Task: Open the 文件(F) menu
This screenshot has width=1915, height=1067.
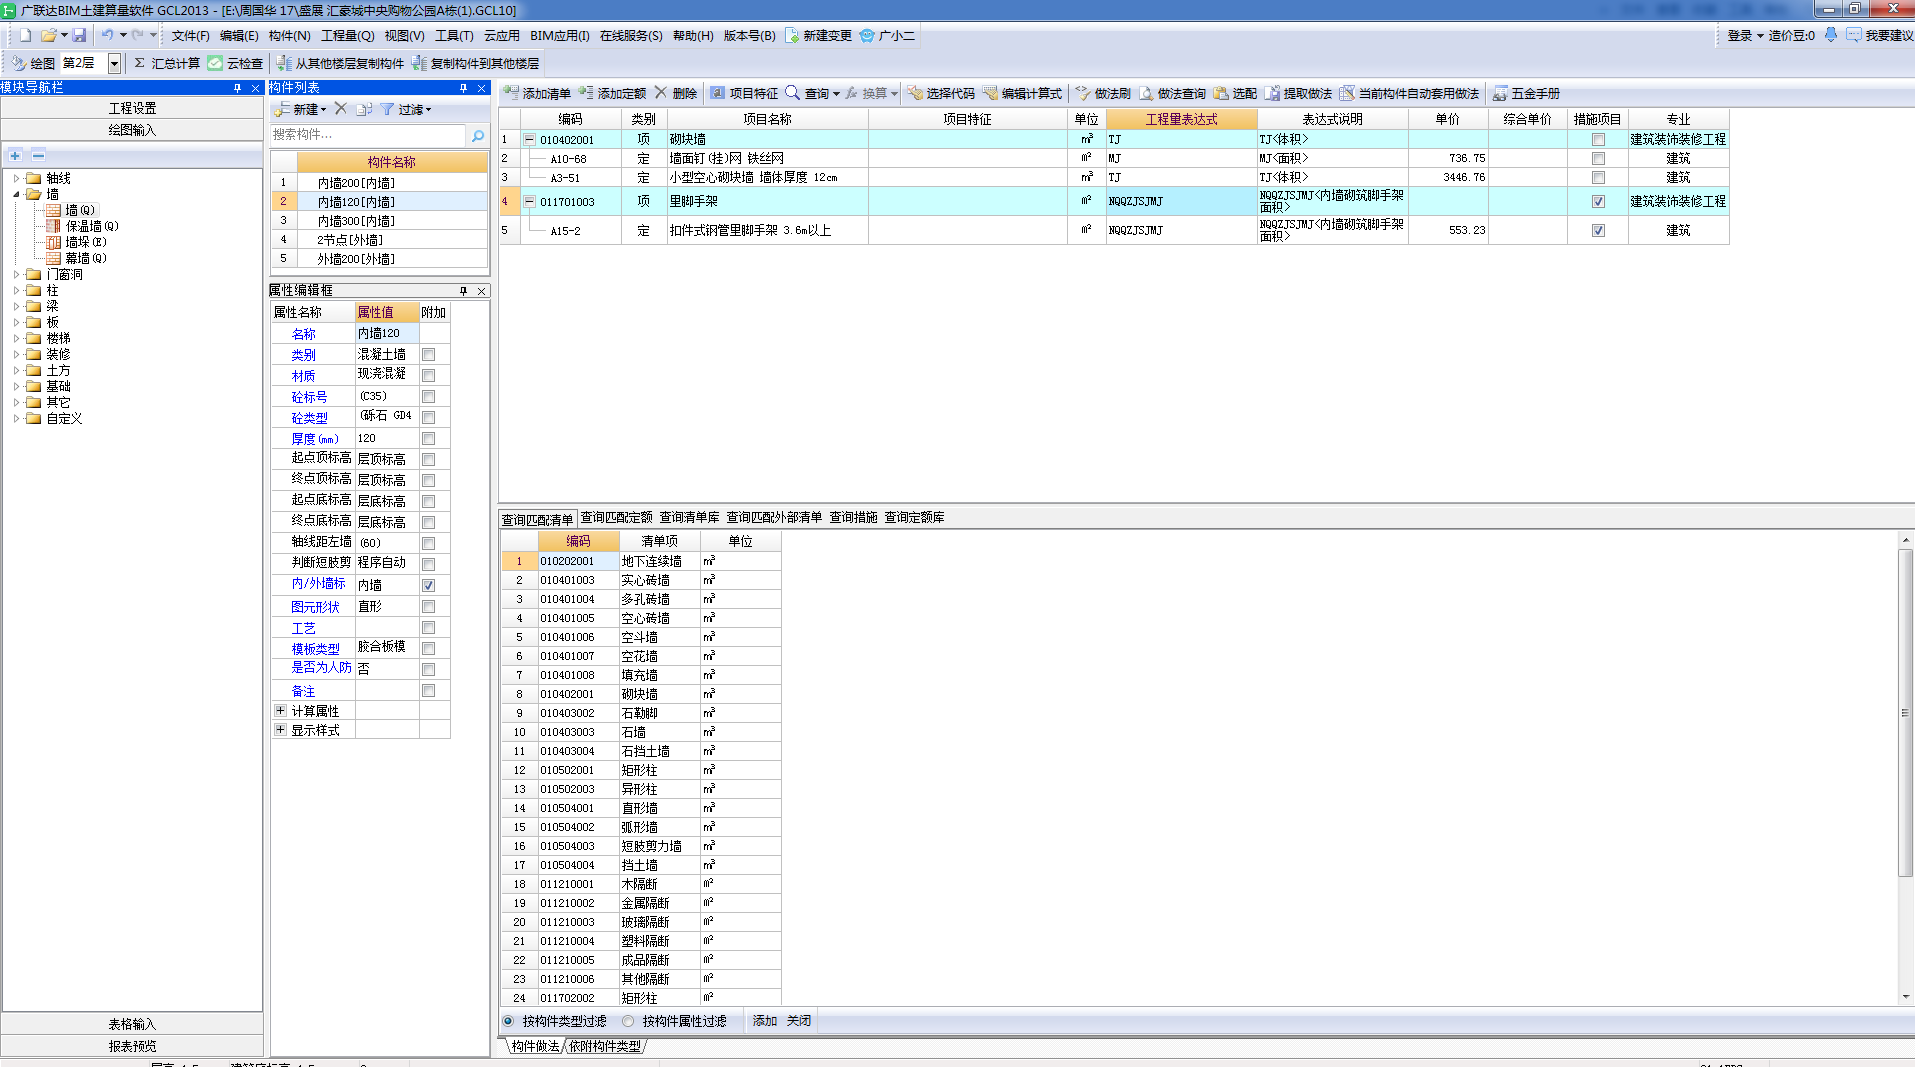Action: (190, 35)
